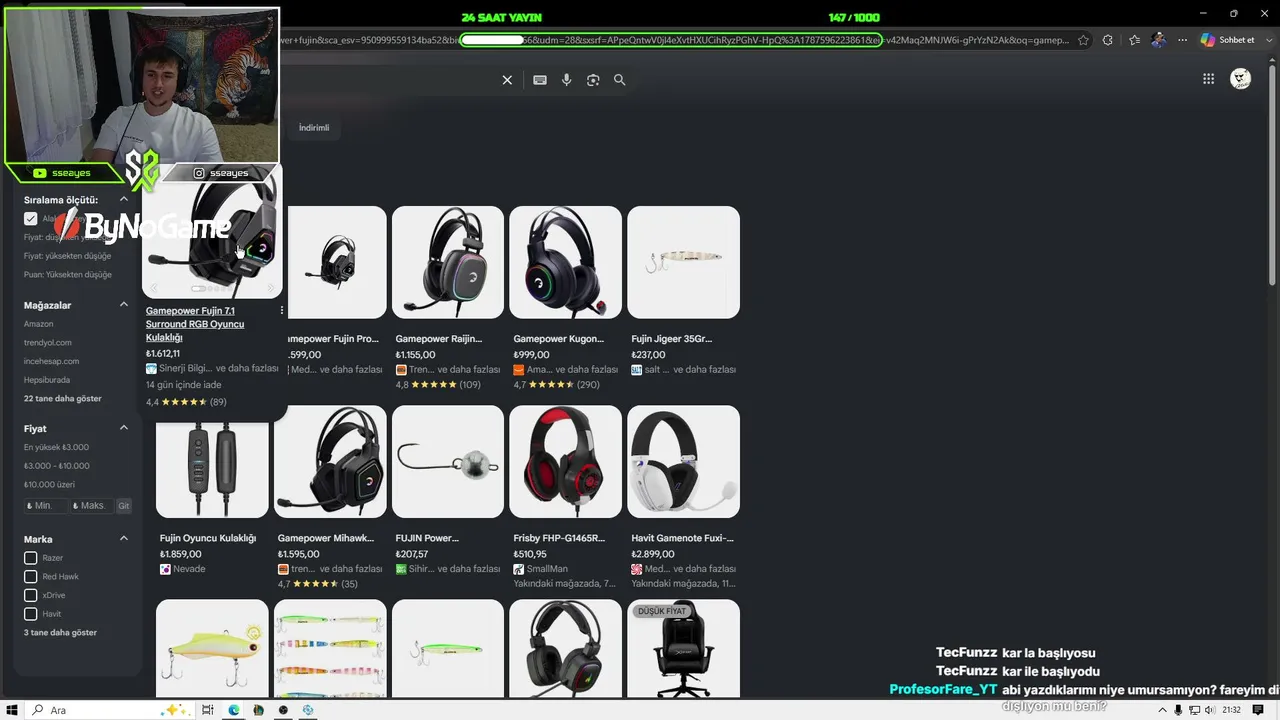
Task: Open Gamepower Fujin 7.1 Surround RGB title link
Action: (x=195, y=324)
